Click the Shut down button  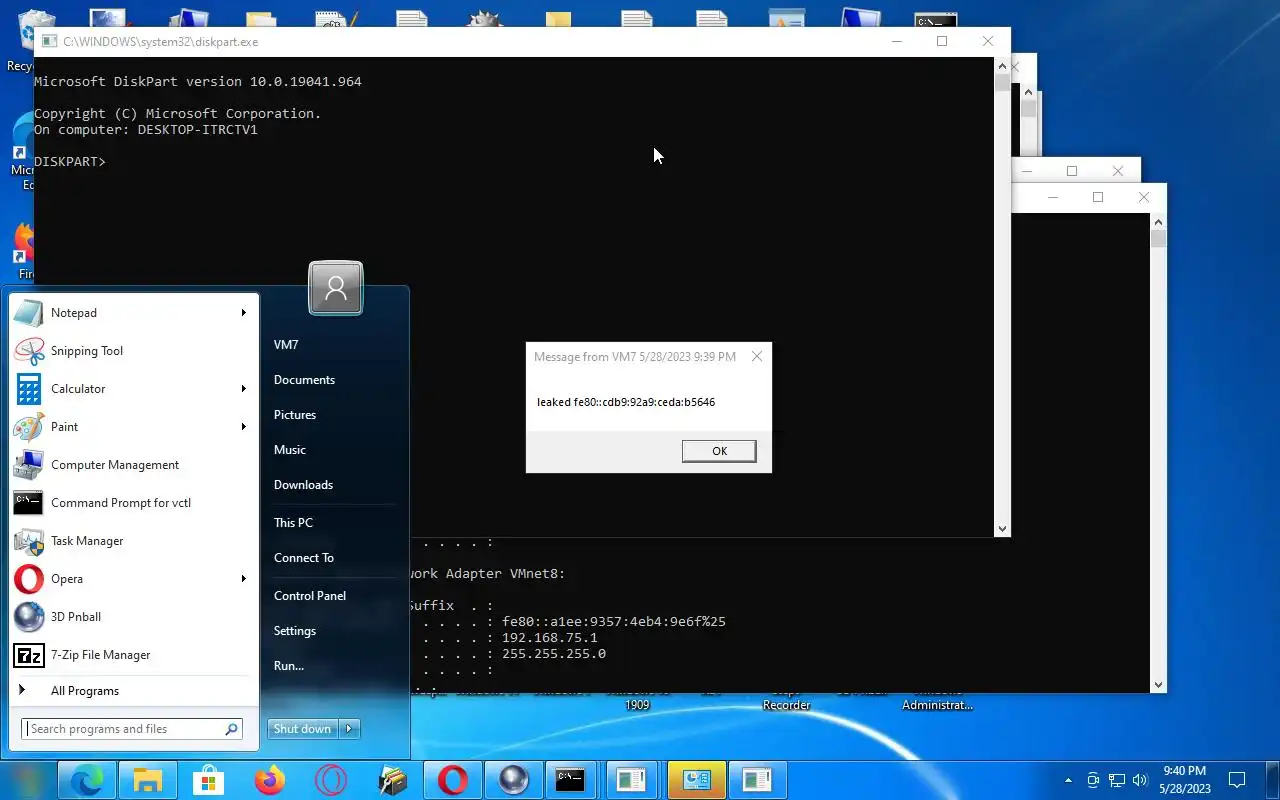[x=303, y=729]
